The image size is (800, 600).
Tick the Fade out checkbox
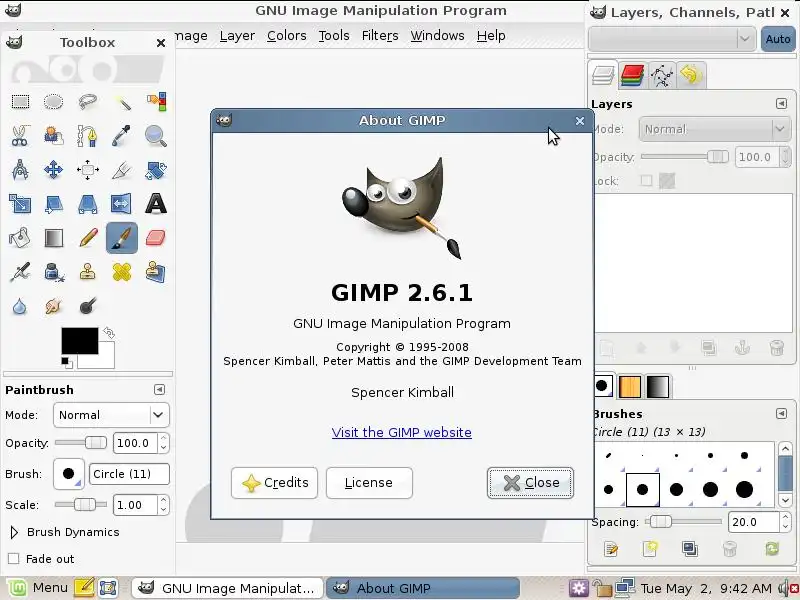pyautogui.click(x=14, y=559)
